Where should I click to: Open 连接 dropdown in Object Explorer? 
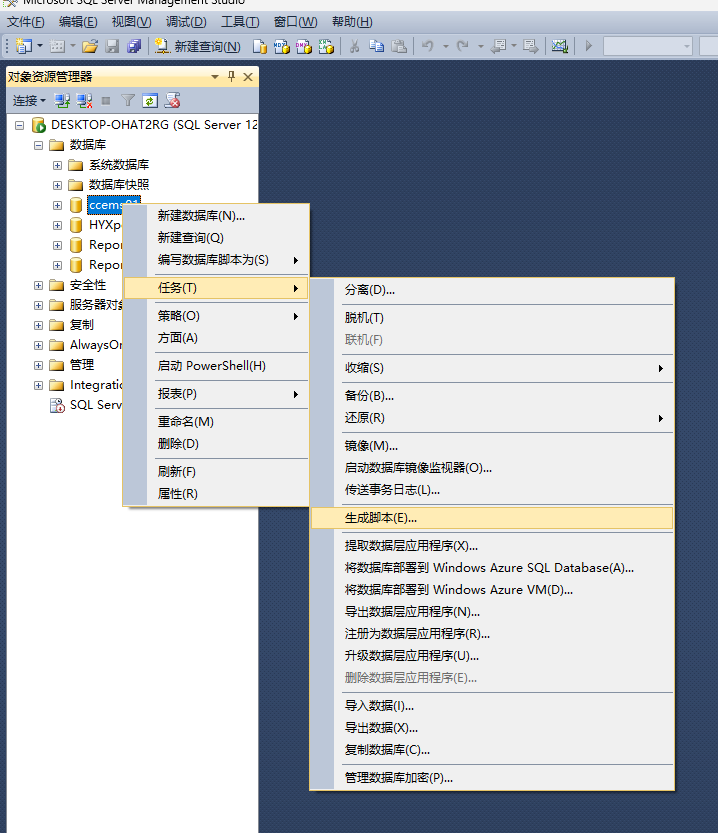[x=29, y=100]
